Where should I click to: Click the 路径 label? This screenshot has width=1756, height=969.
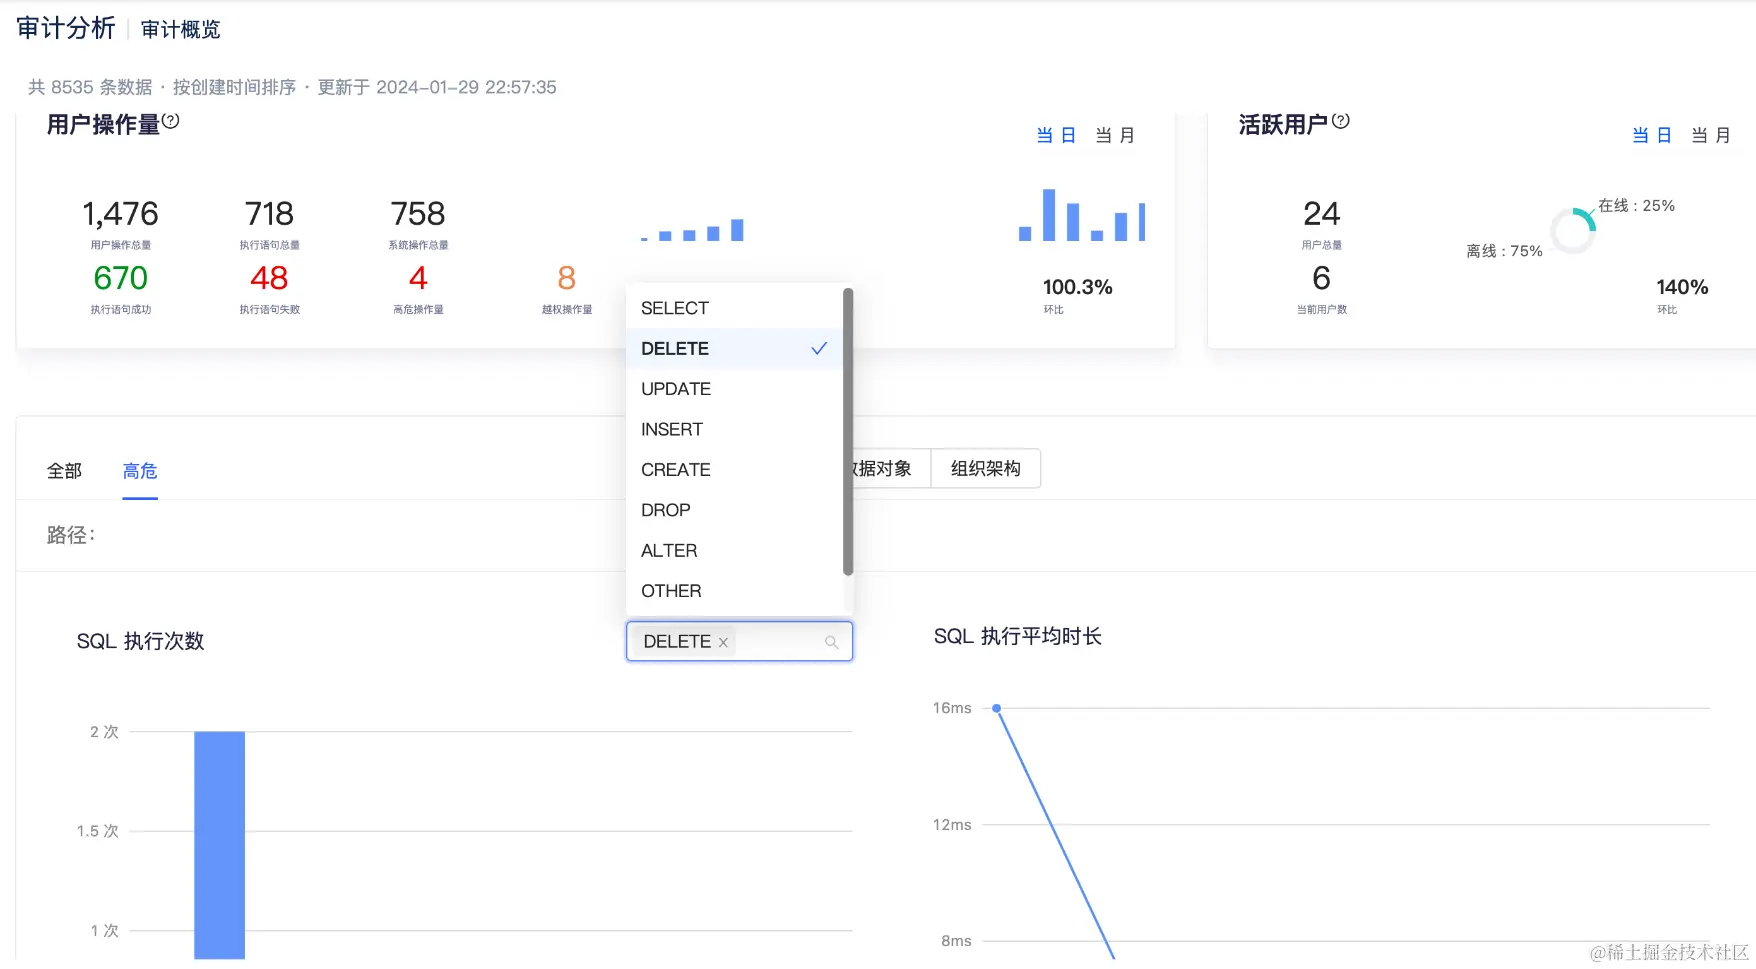(x=71, y=535)
